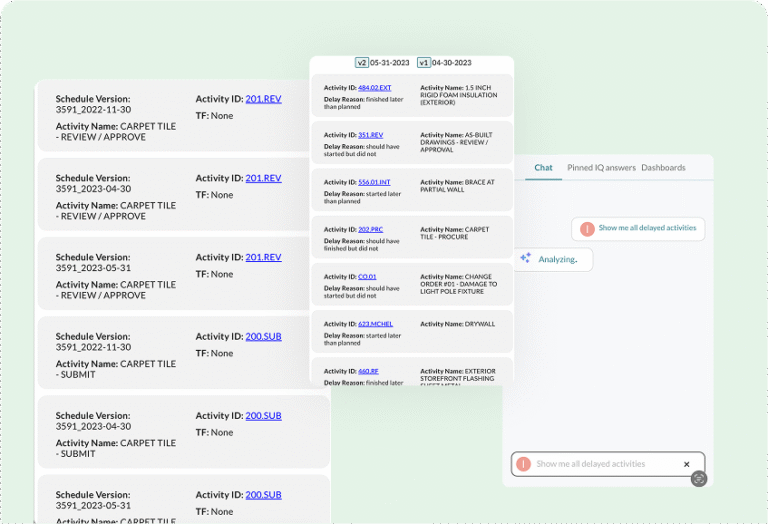Click the 'Show me all delayed activities' chat bubble
Image resolution: width=768 pixels, height=524 pixels.
pyautogui.click(x=638, y=229)
